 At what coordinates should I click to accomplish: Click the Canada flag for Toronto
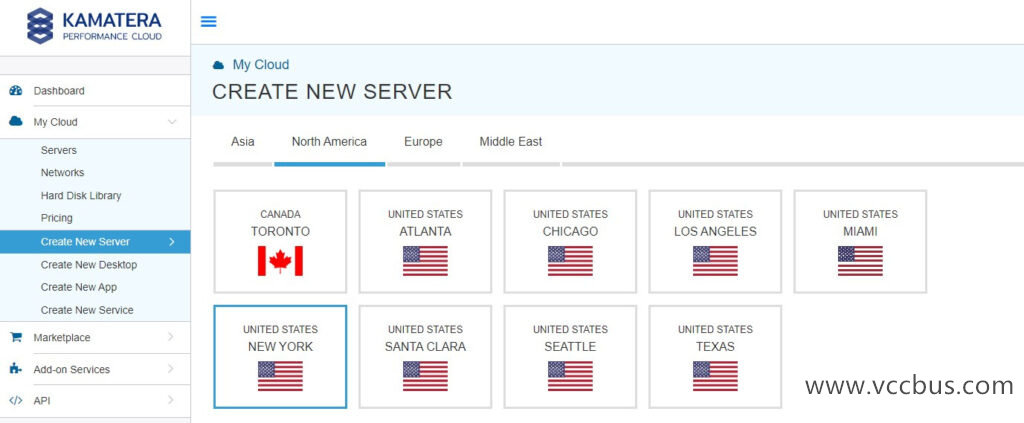pos(280,261)
